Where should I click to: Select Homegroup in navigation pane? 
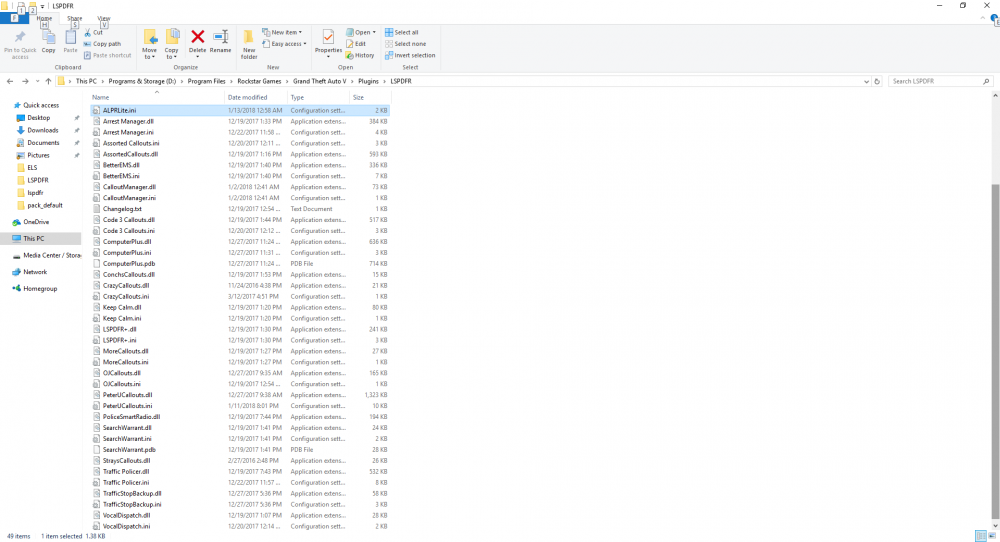tap(40, 288)
